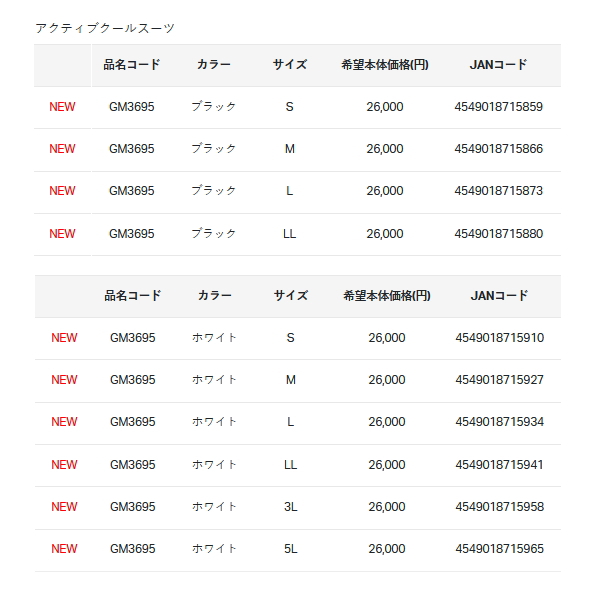This screenshot has height=600, width=600.
Task: Click JAN code 4549018715859
Action: pyautogui.click(x=498, y=107)
